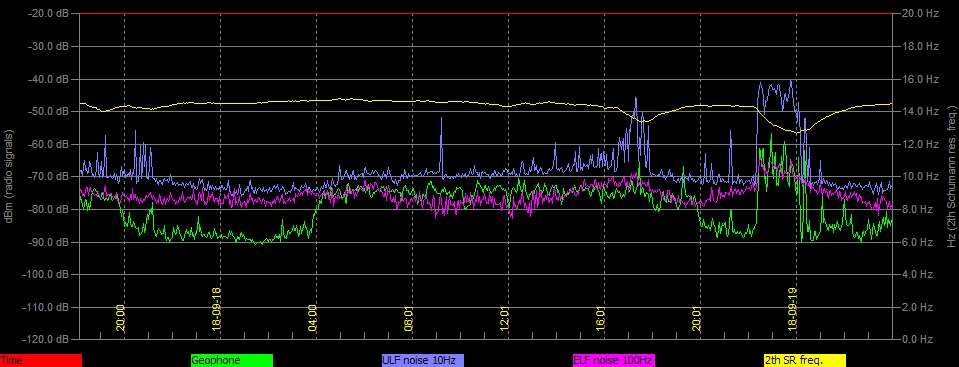Click the 20.0 Hz right axis value
959x367 pixels.
[x=919, y=13]
